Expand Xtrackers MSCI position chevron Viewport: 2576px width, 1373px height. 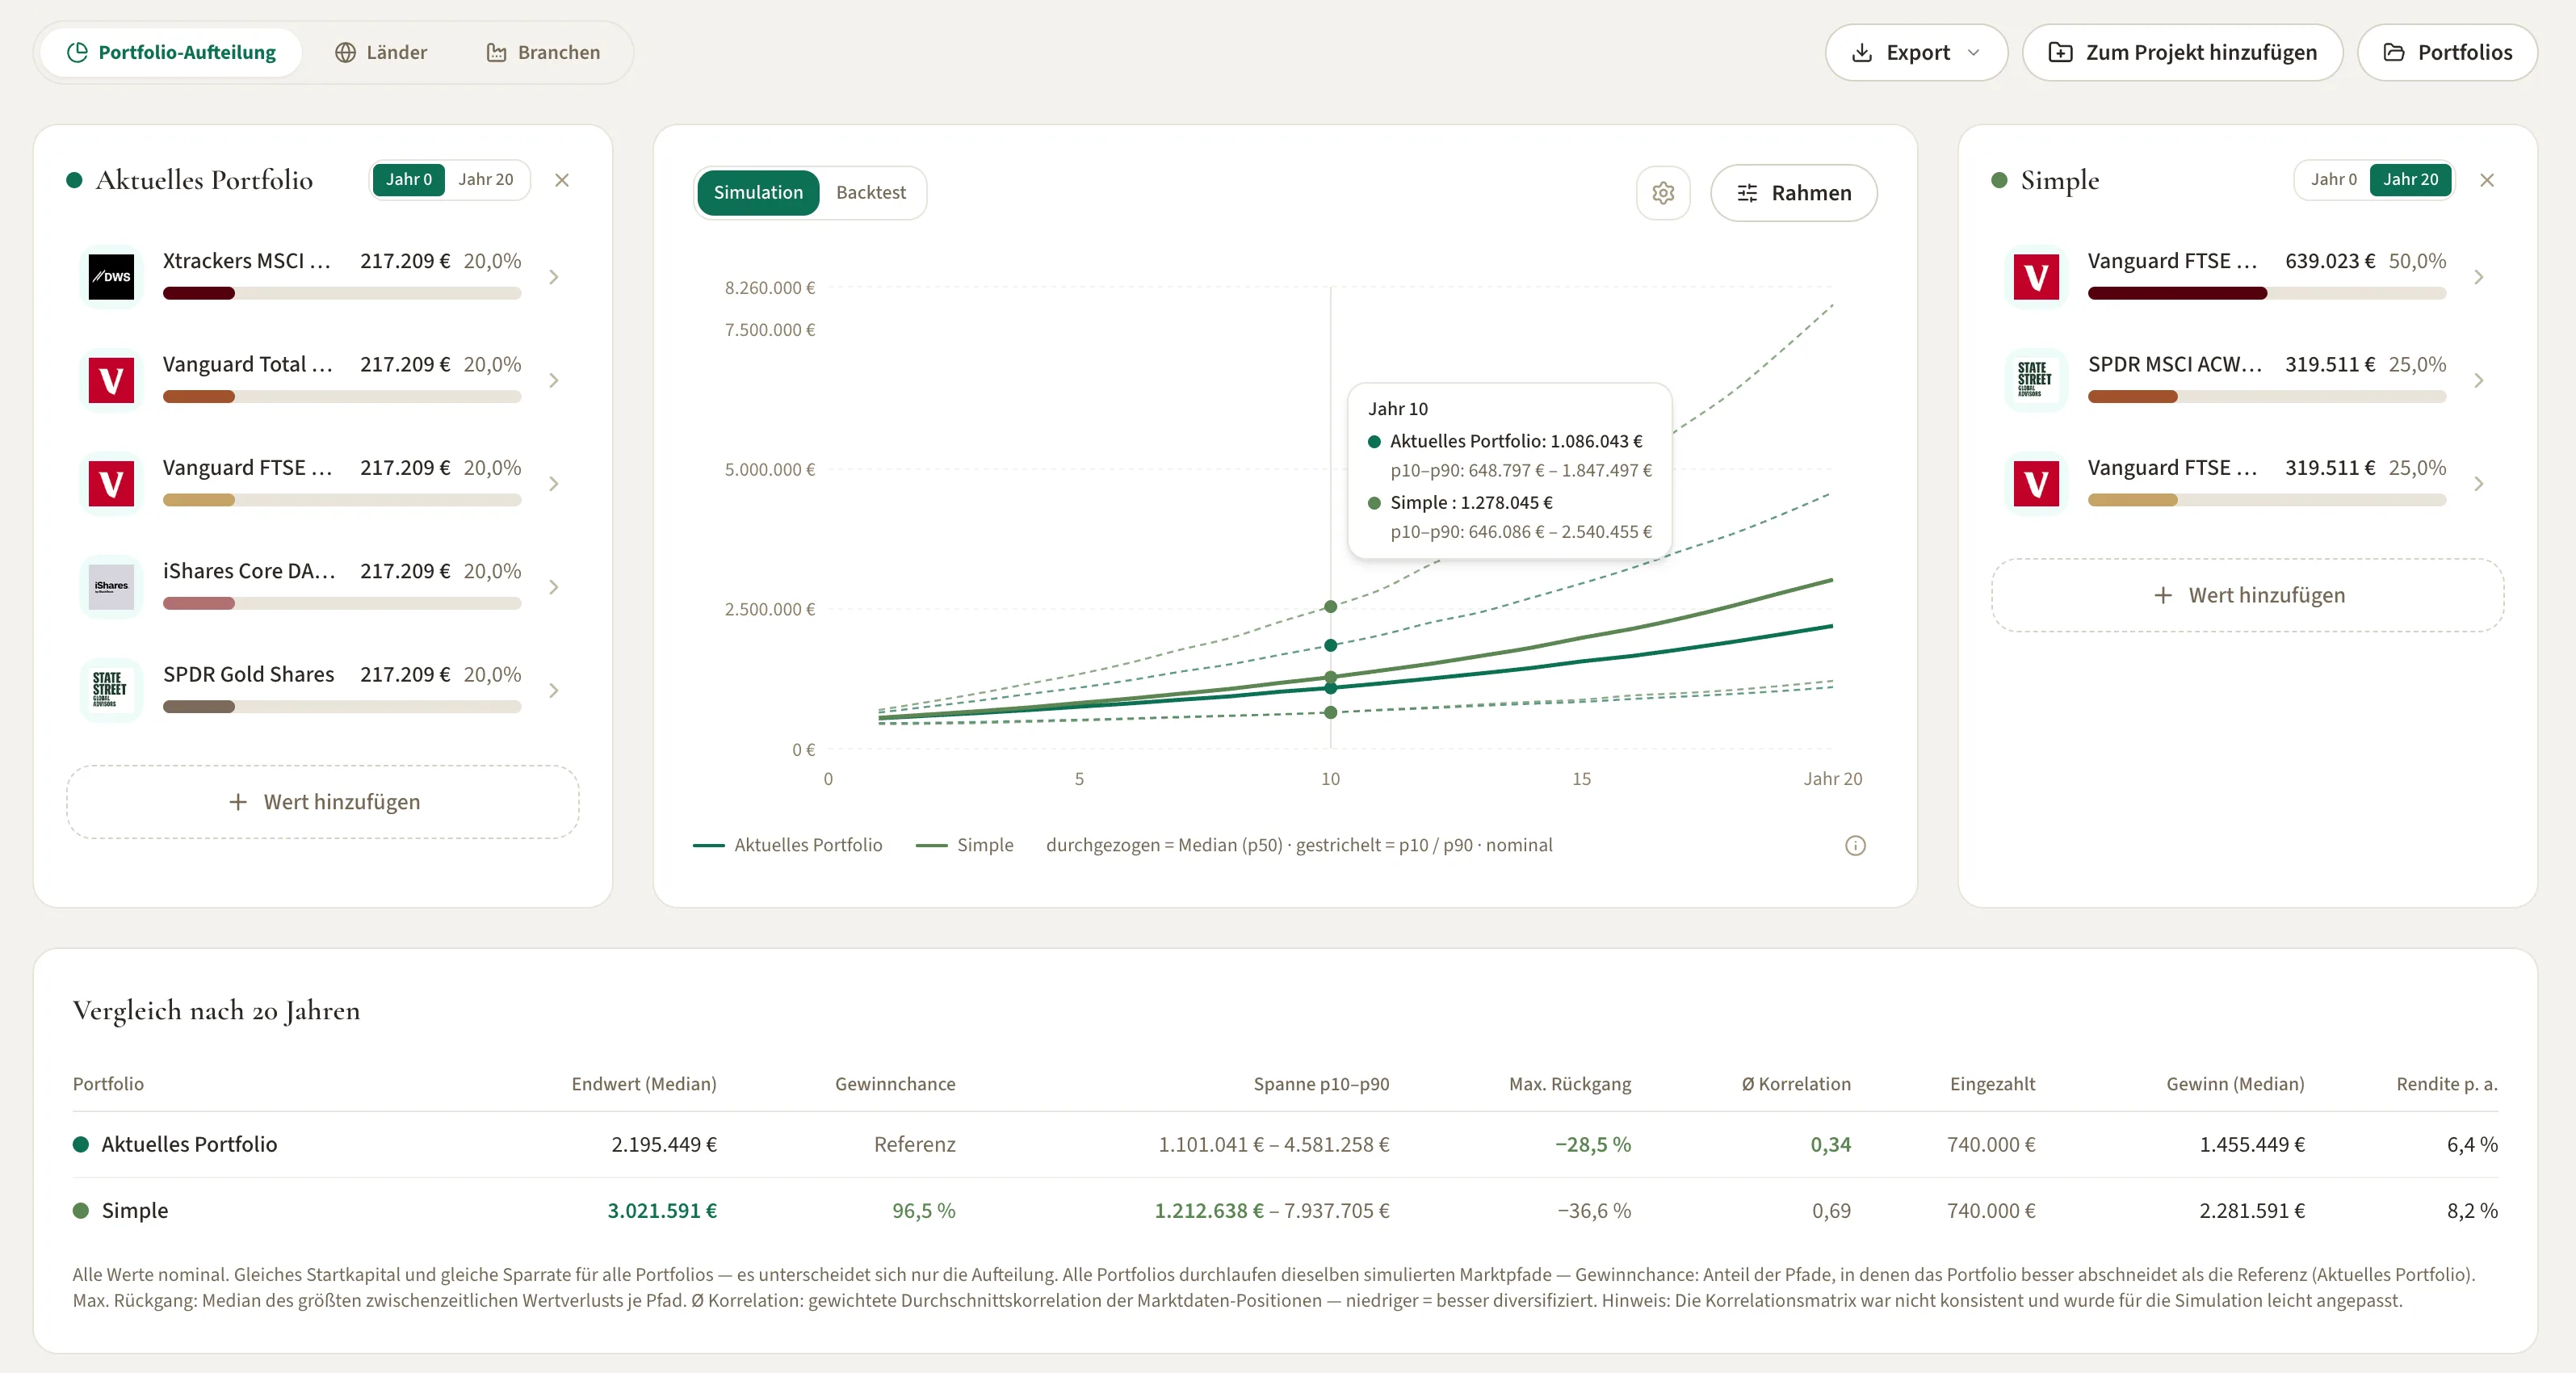coord(554,277)
